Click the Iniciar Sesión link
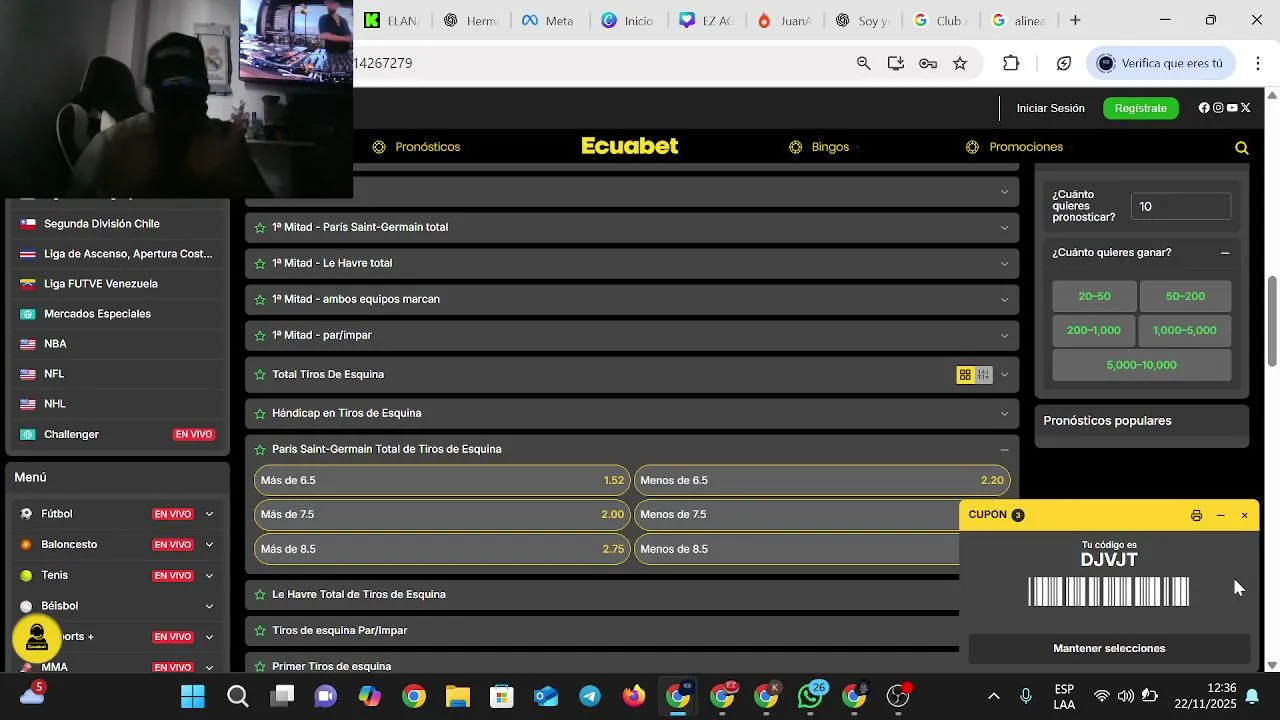Image resolution: width=1280 pixels, height=720 pixels. (x=1050, y=108)
